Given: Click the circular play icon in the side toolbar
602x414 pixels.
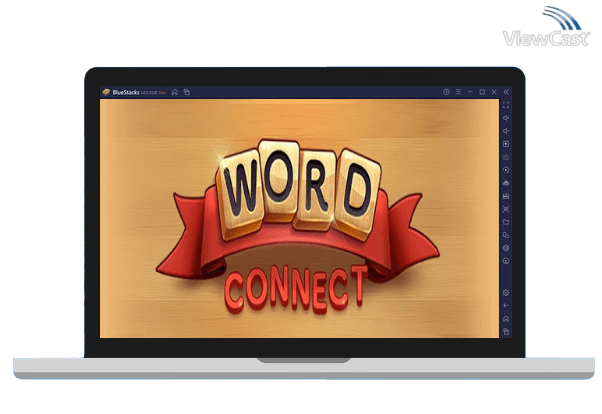Looking at the screenshot, I should [506, 170].
